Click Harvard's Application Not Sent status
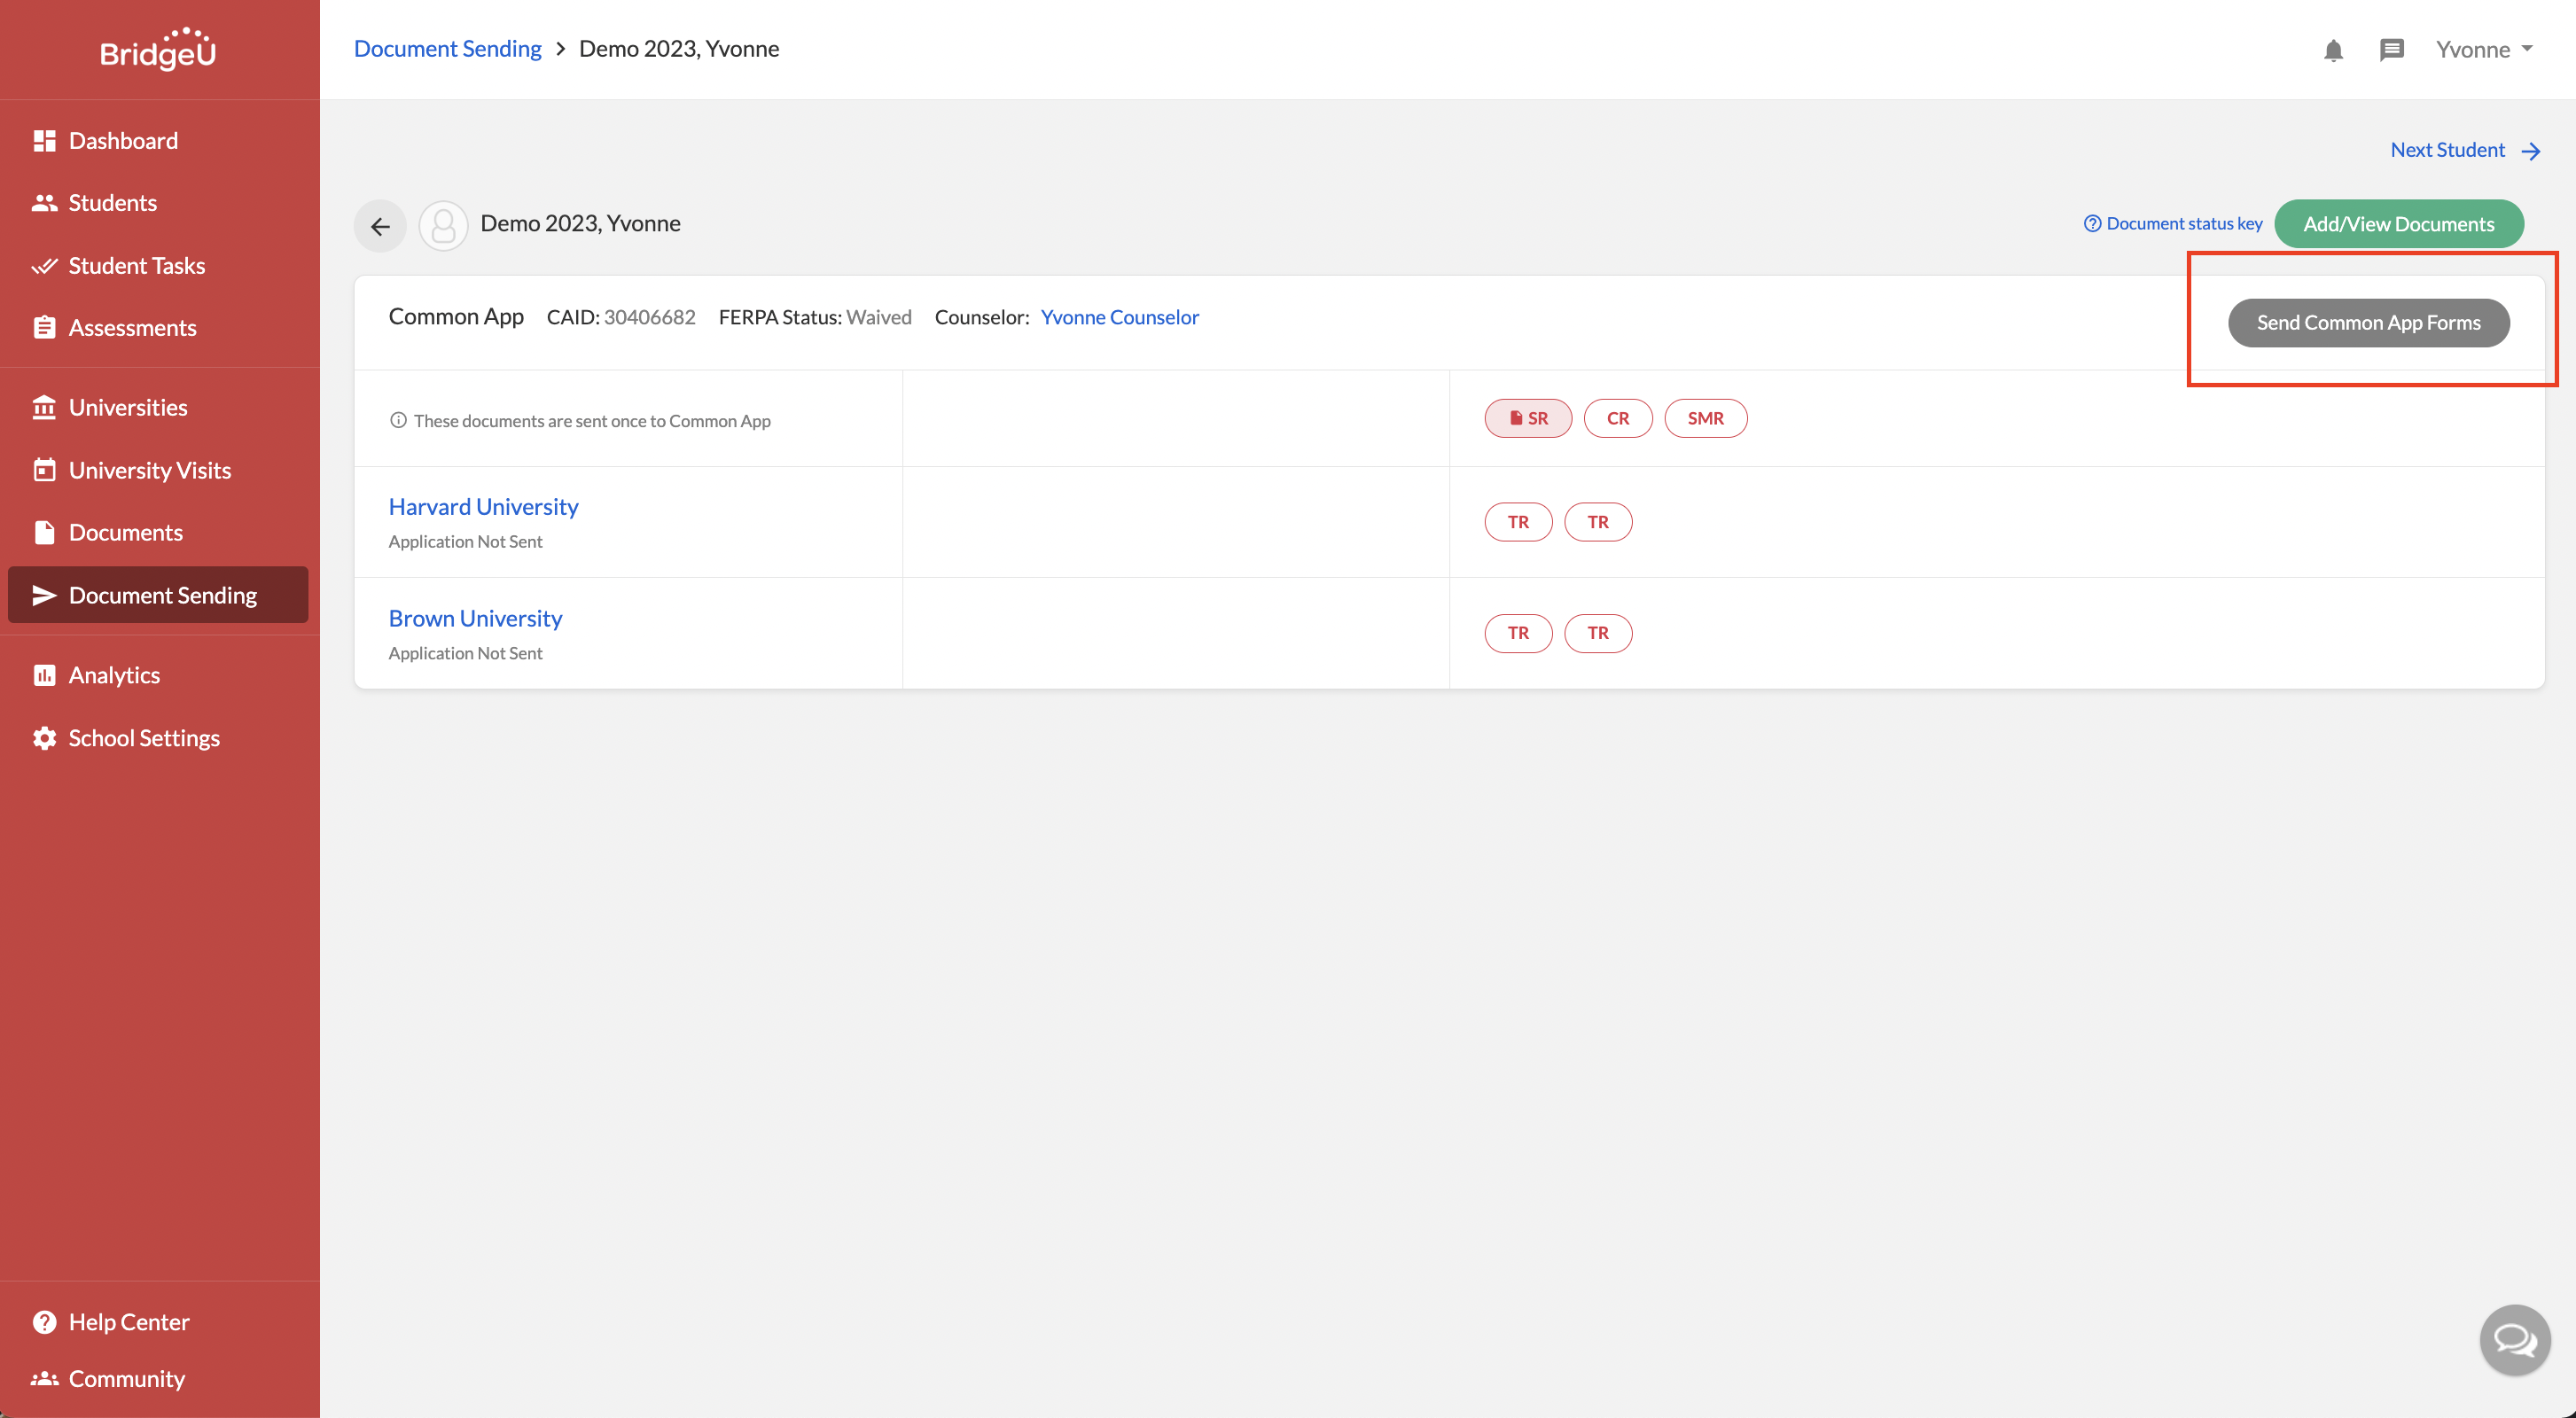This screenshot has height=1418, width=2576. 465,542
